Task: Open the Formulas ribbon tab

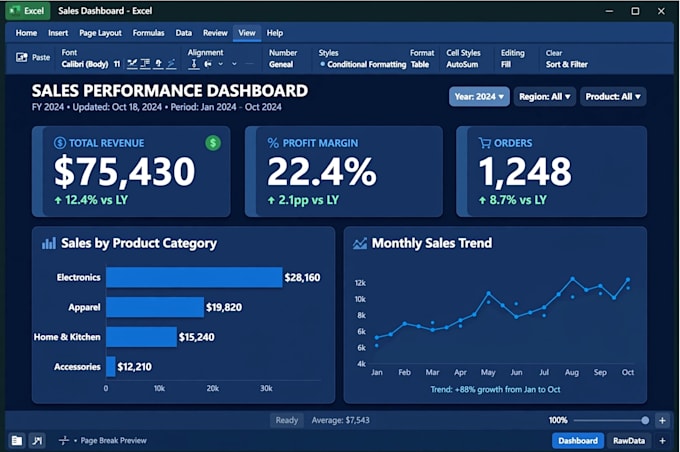Action: 148,33
